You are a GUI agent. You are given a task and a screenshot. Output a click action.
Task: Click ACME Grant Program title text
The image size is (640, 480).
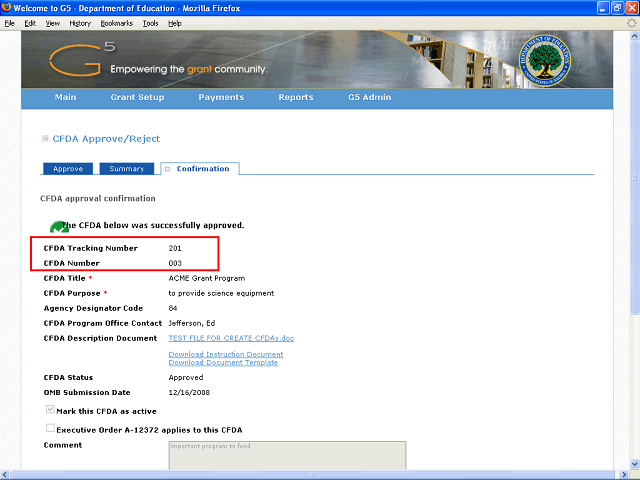207,278
